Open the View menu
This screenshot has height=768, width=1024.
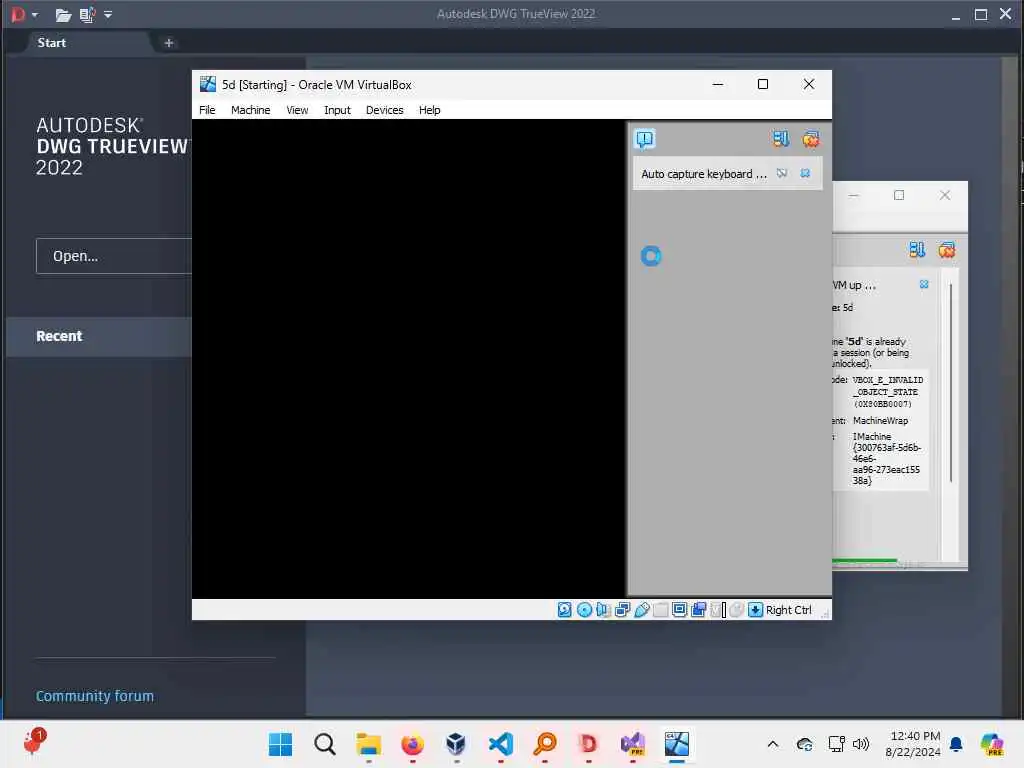click(297, 110)
